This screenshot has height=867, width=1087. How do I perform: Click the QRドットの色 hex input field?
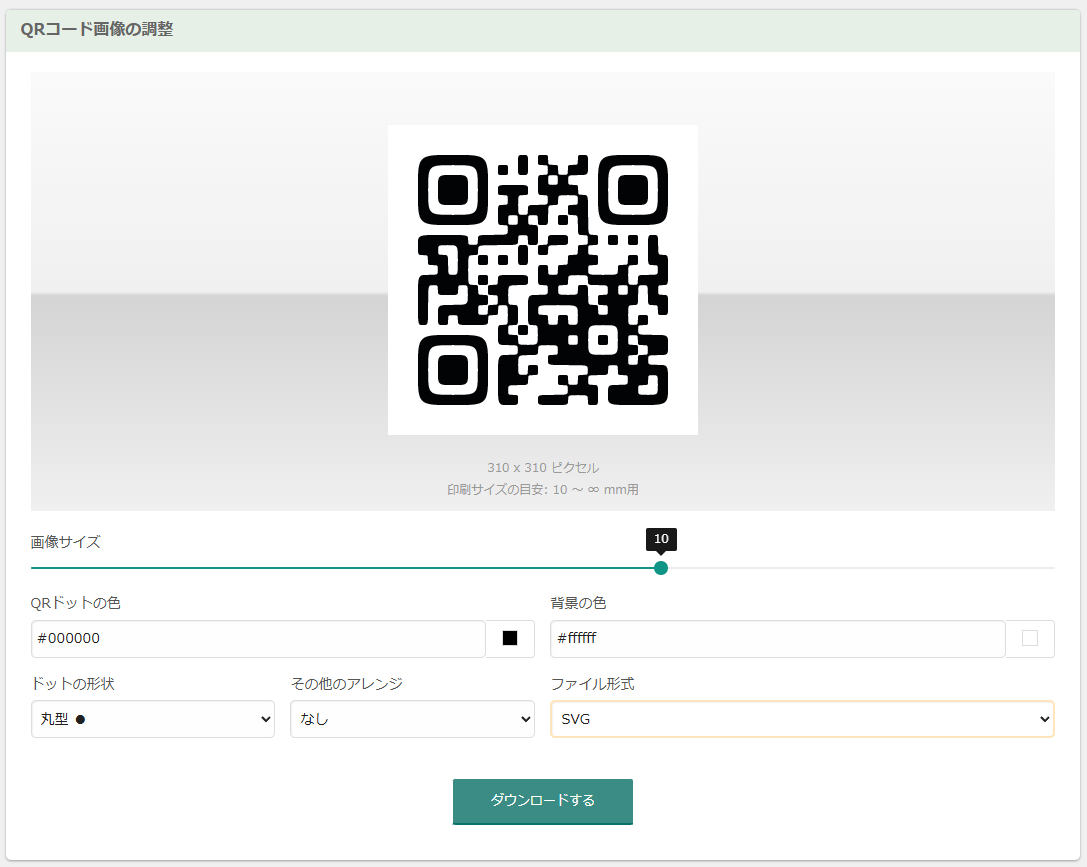258,638
